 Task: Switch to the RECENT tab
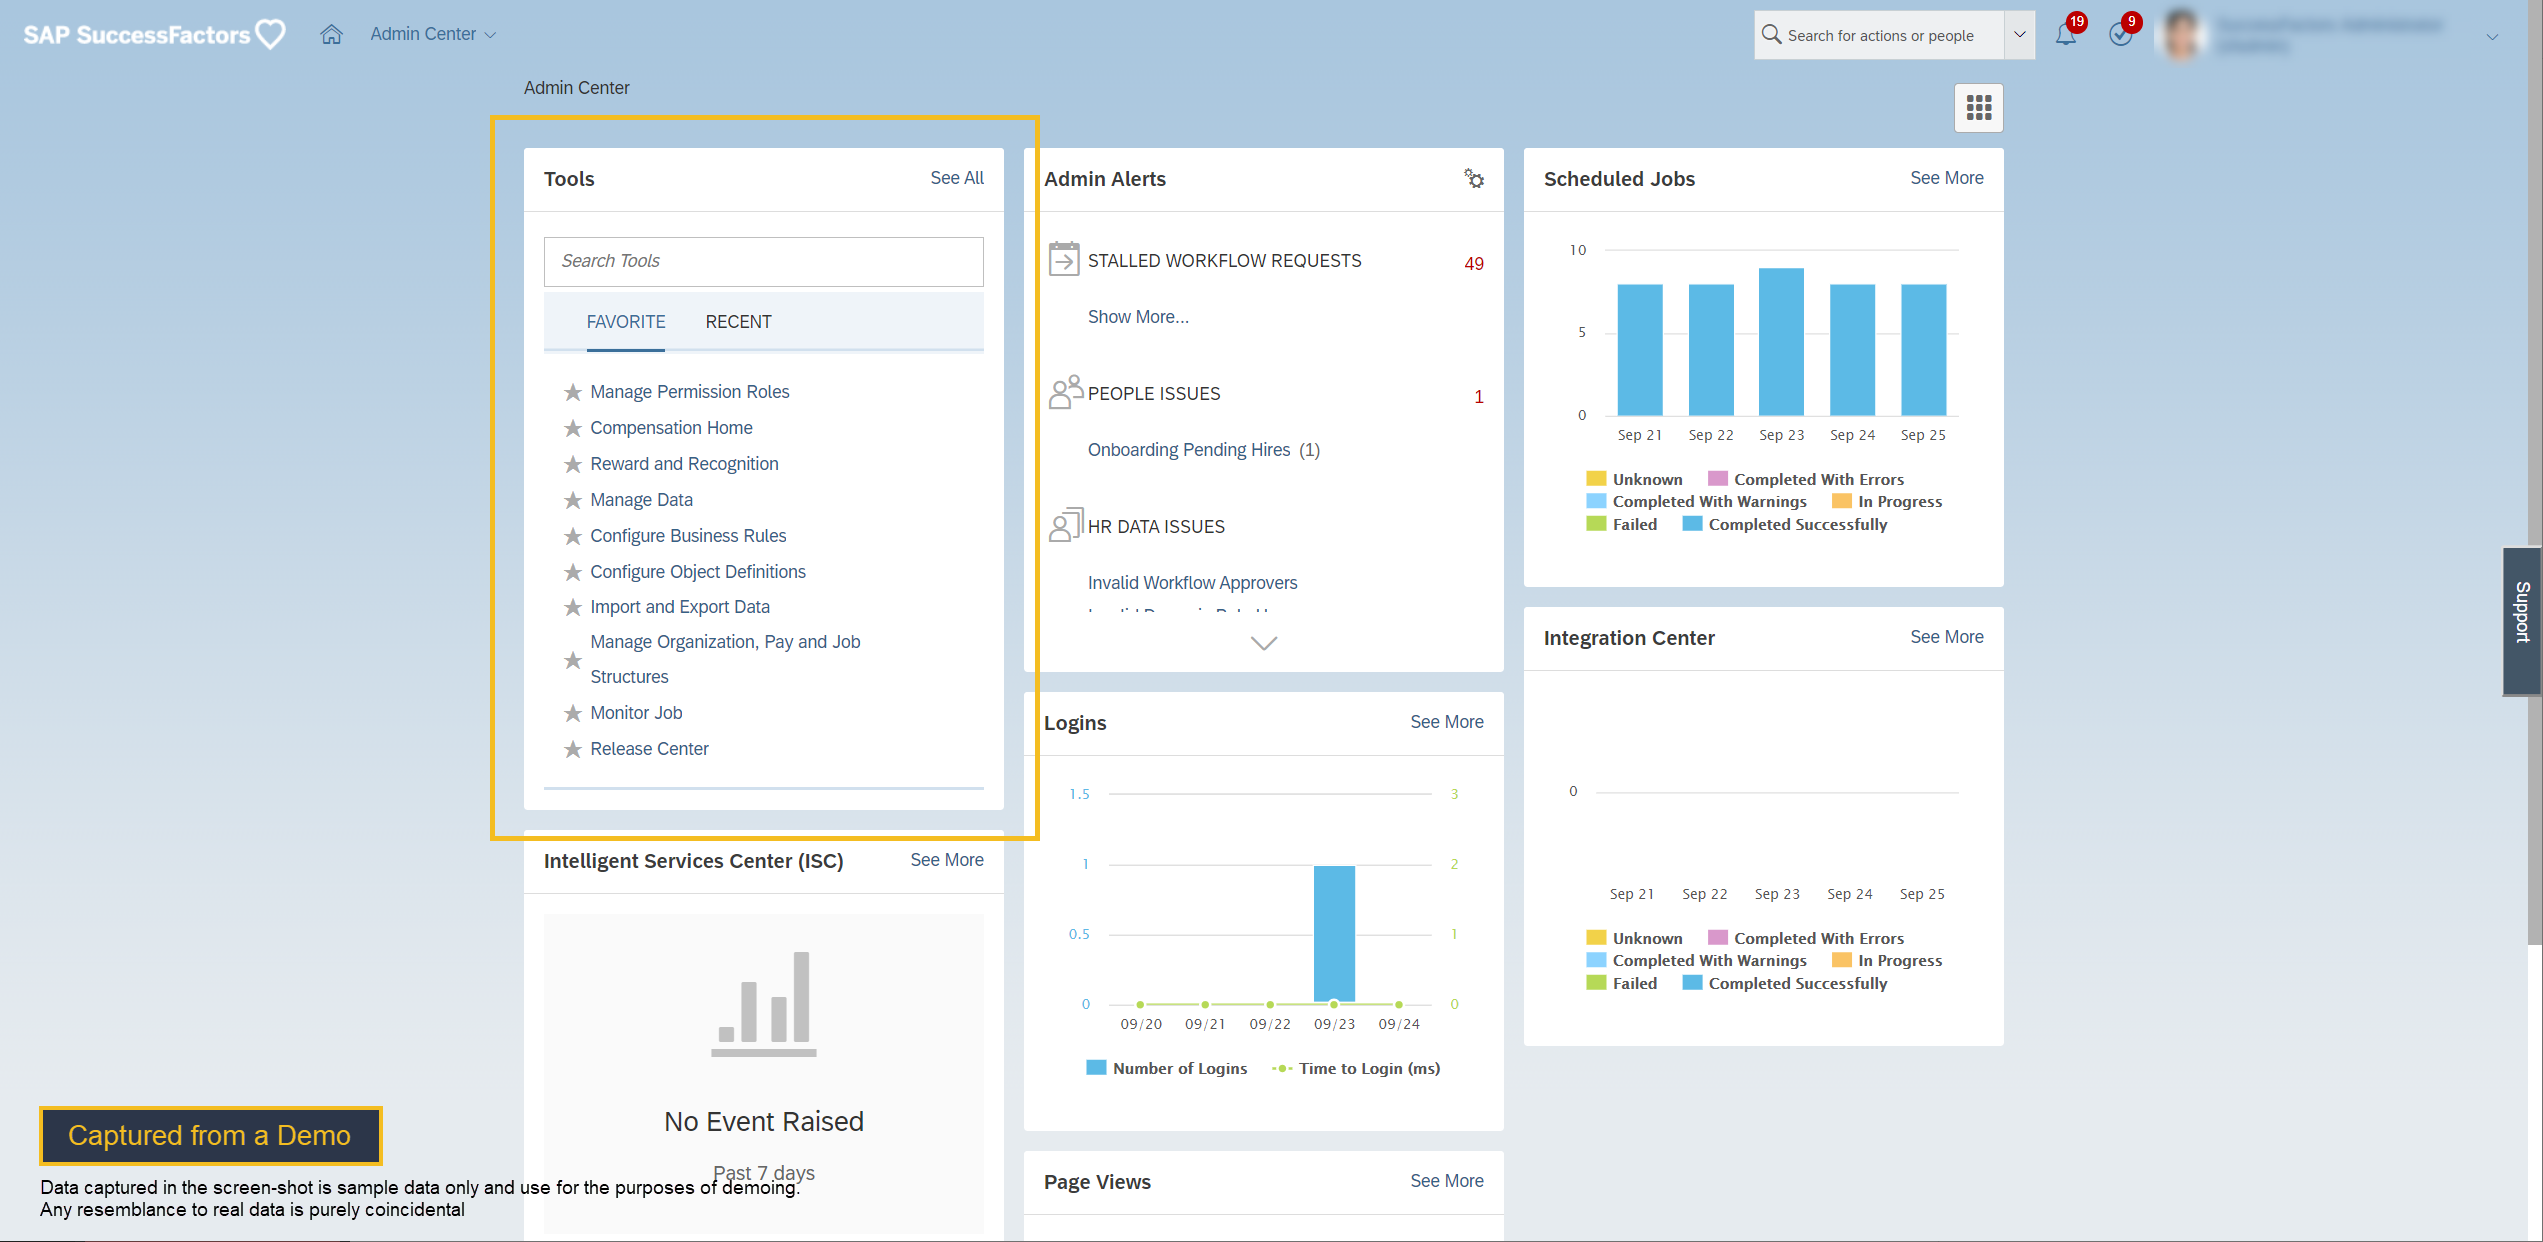(x=738, y=322)
